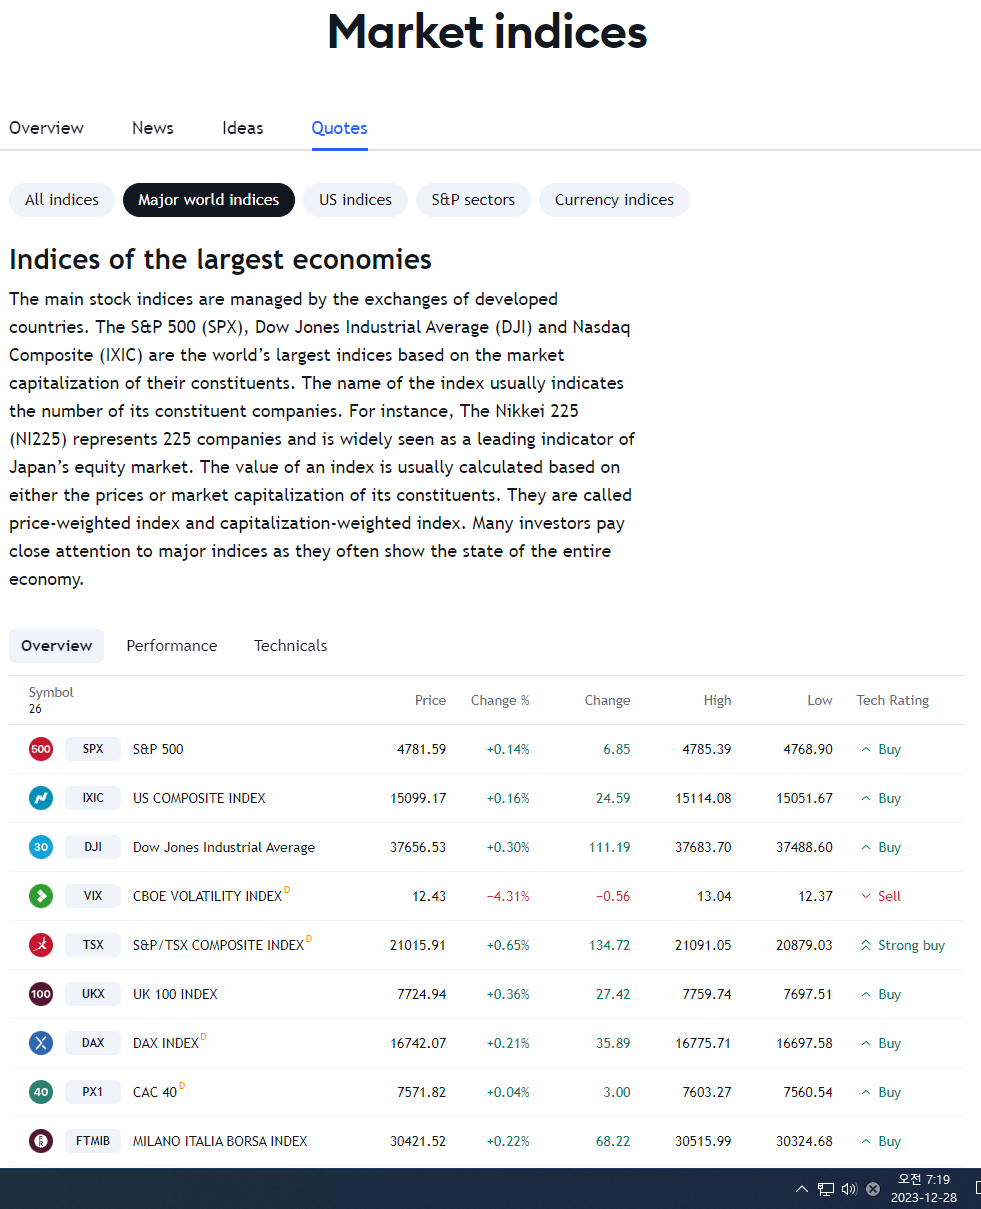Open S&P/TSX COMPOSITE INDEX link
The height and width of the screenshot is (1209, 981).
point(218,945)
